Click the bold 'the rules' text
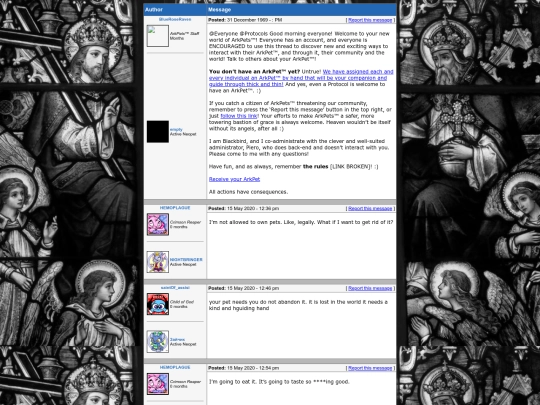This screenshot has height=405, width=540. (x=315, y=167)
